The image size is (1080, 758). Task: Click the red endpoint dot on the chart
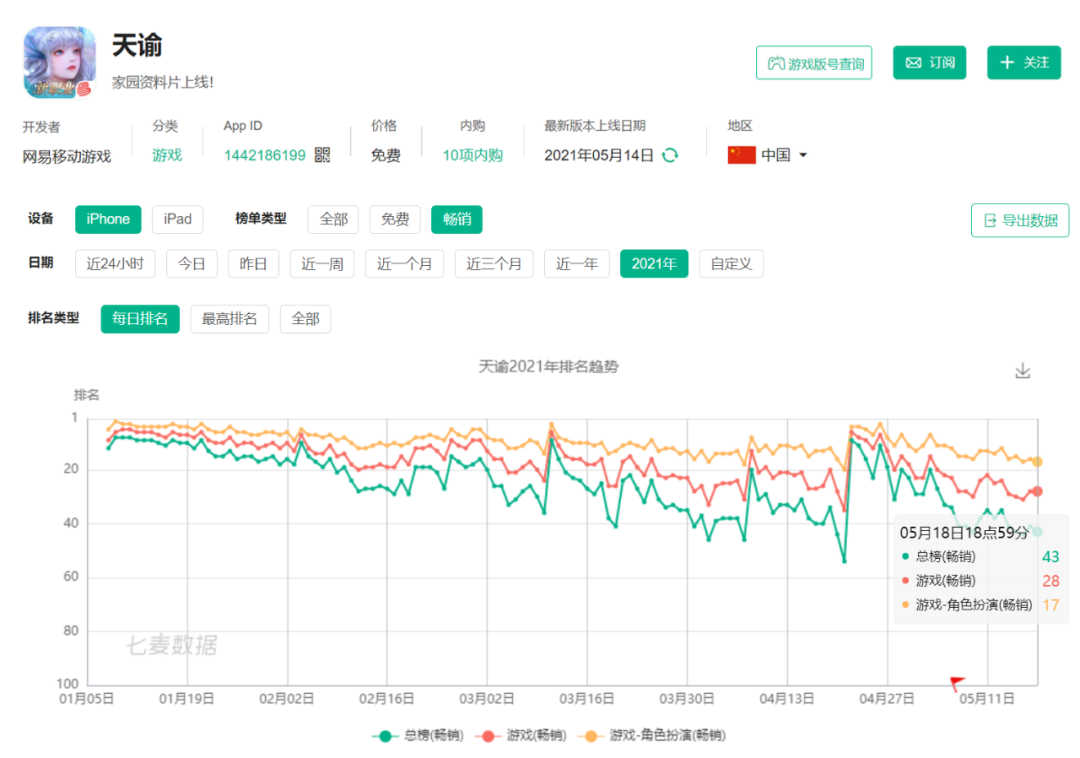click(1037, 492)
